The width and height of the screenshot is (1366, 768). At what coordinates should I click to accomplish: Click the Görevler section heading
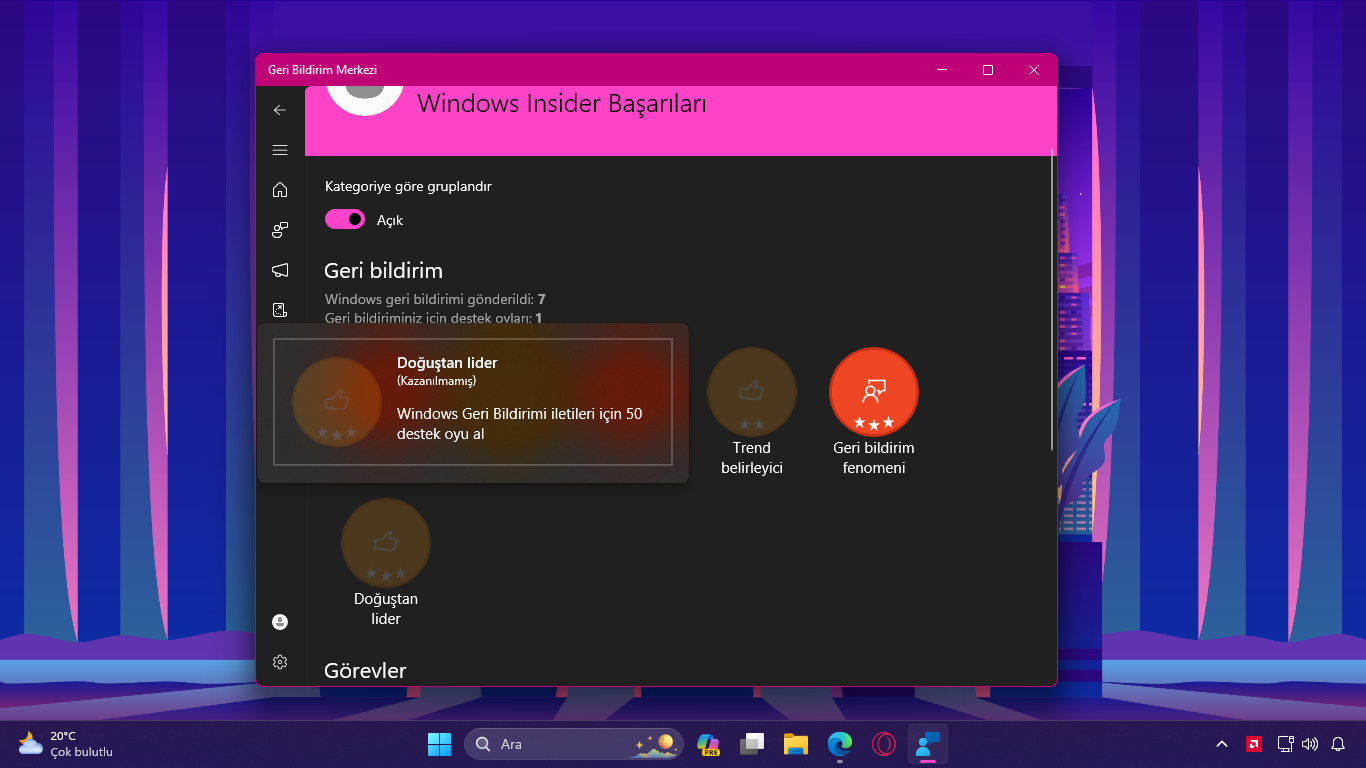pyautogui.click(x=365, y=671)
